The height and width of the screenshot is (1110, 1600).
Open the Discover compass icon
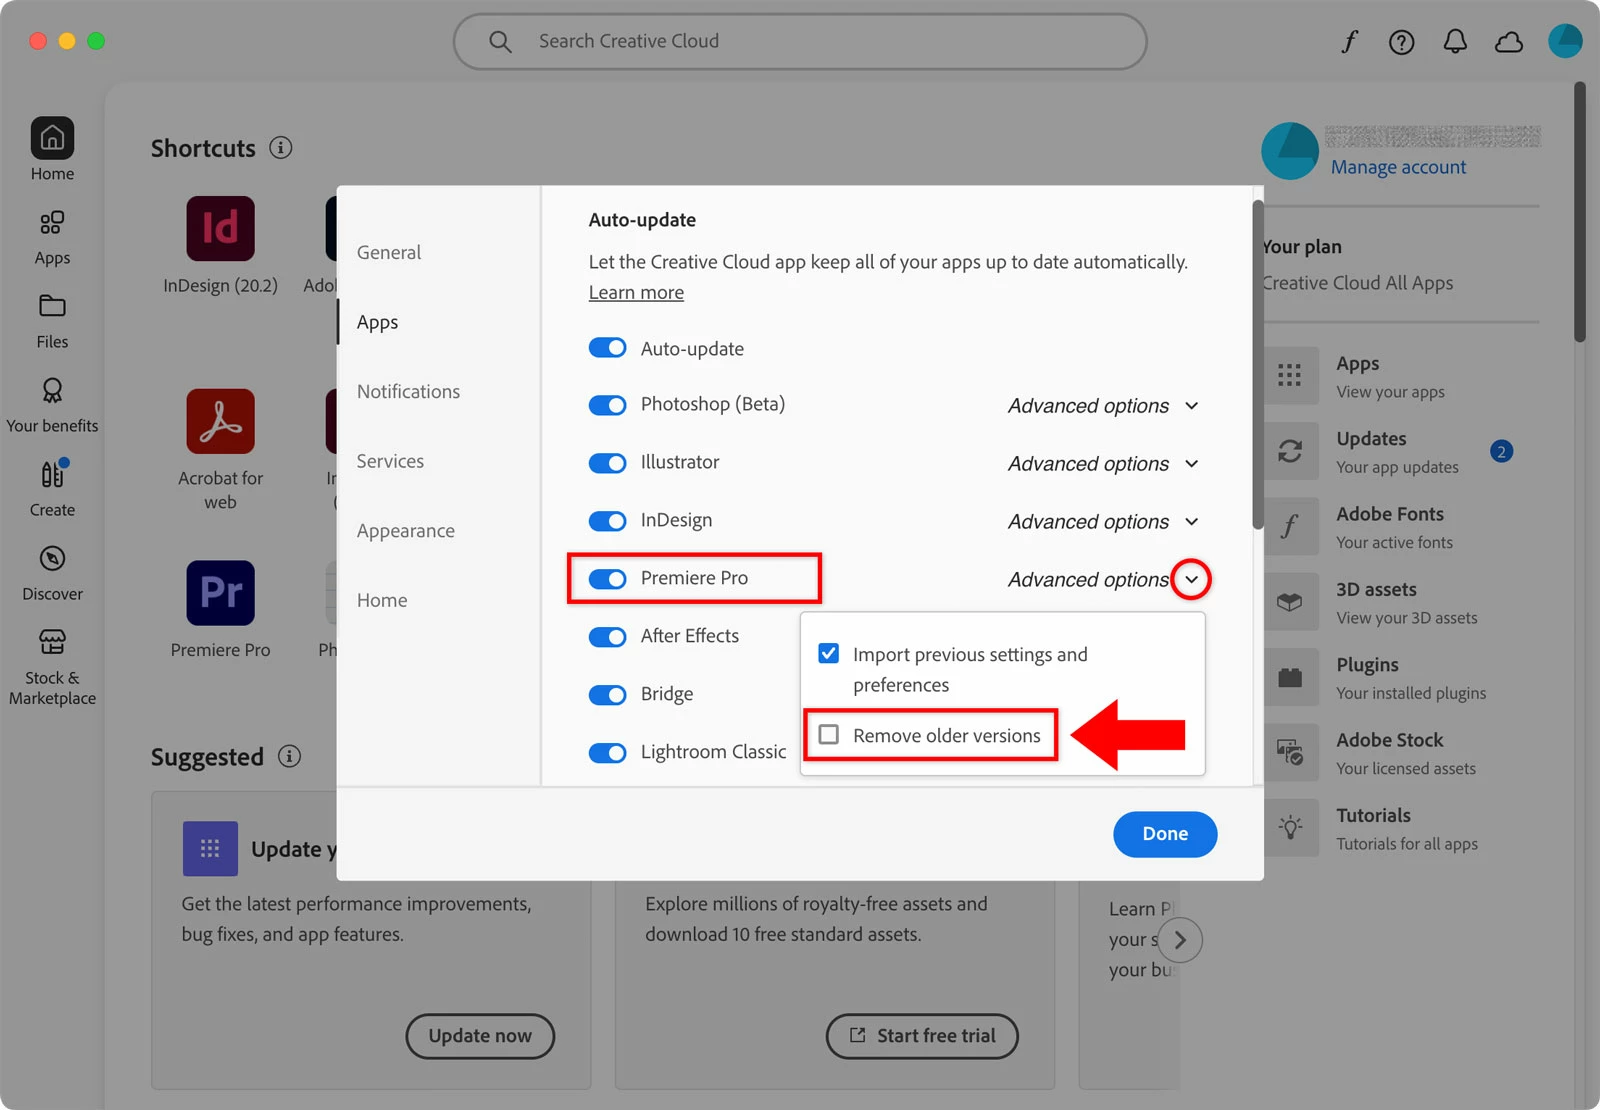pyautogui.click(x=52, y=558)
